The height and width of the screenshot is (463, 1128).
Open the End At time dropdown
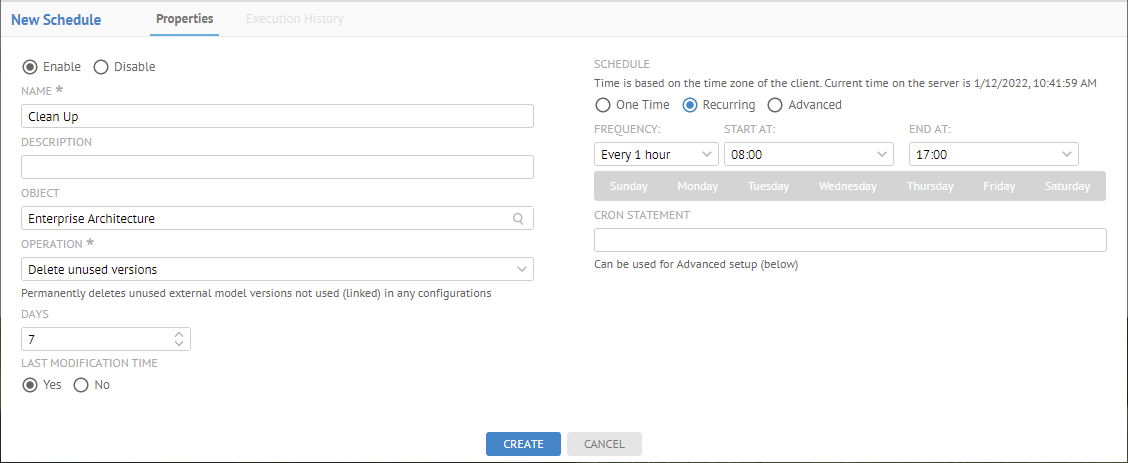click(x=994, y=155)
